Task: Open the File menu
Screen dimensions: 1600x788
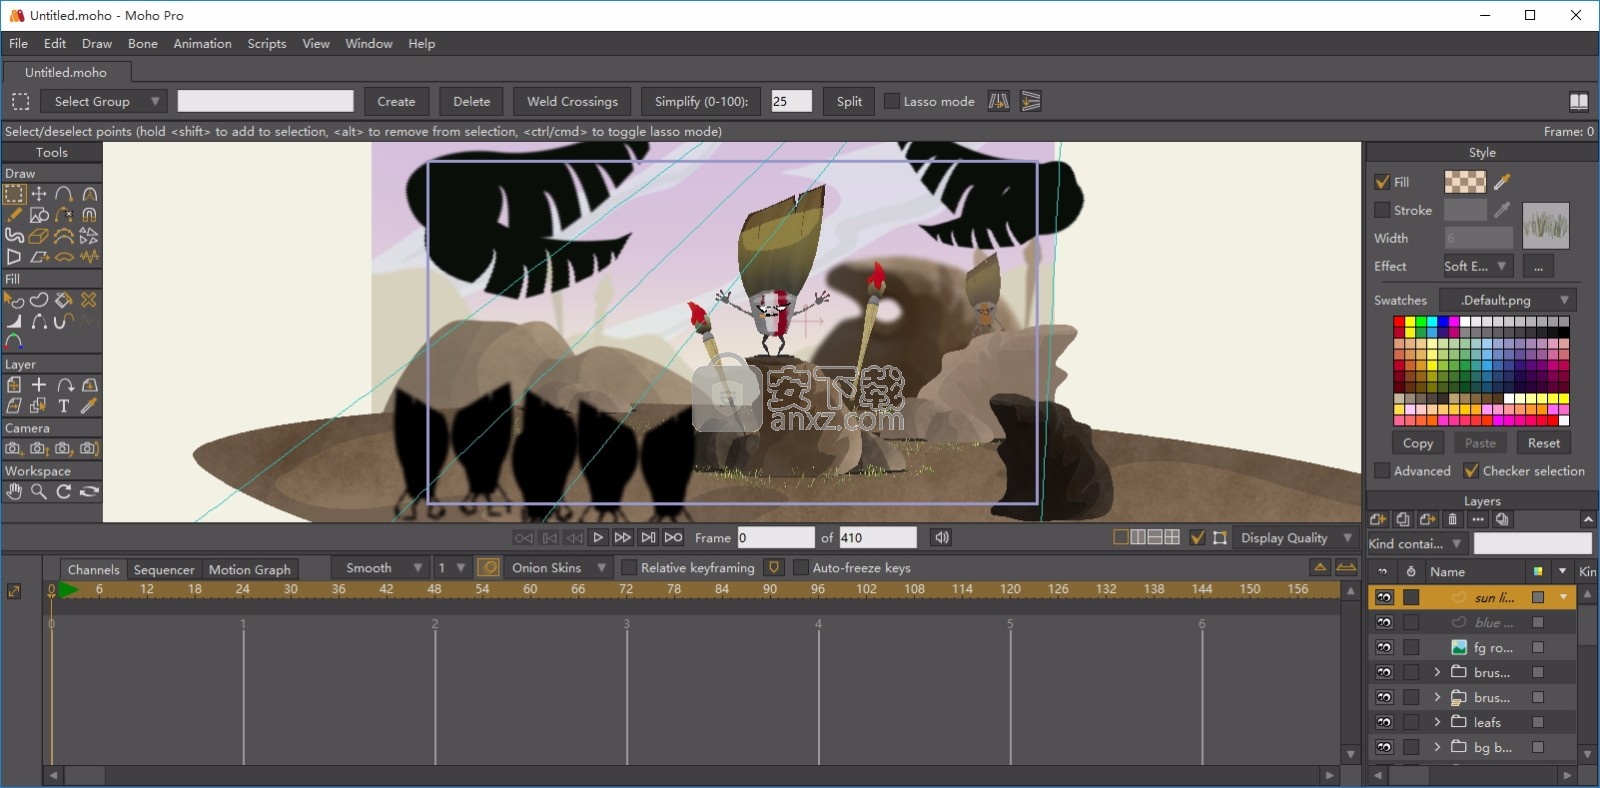Action: pyautogui.click(x=19, y=44)
